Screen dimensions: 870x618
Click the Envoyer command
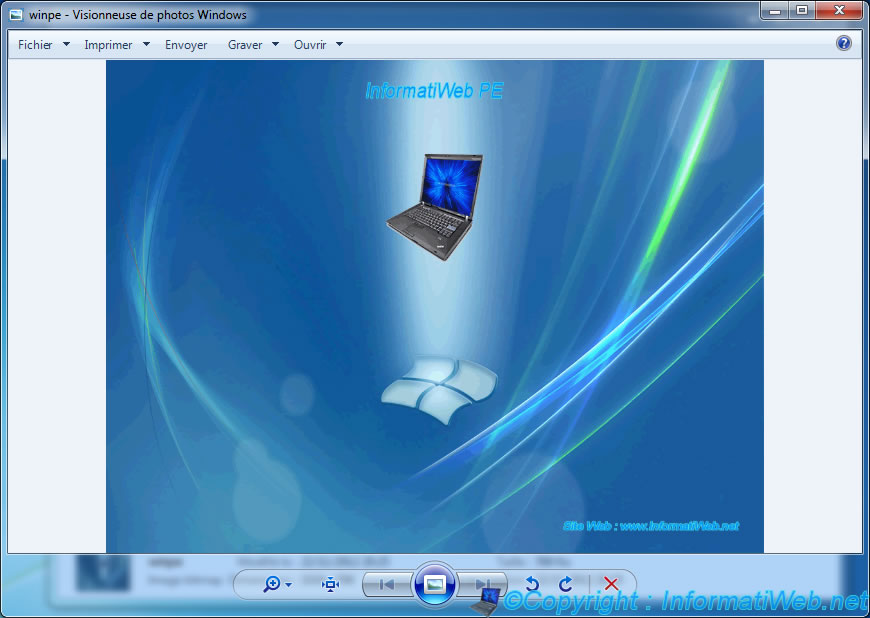tap(186, 44)
